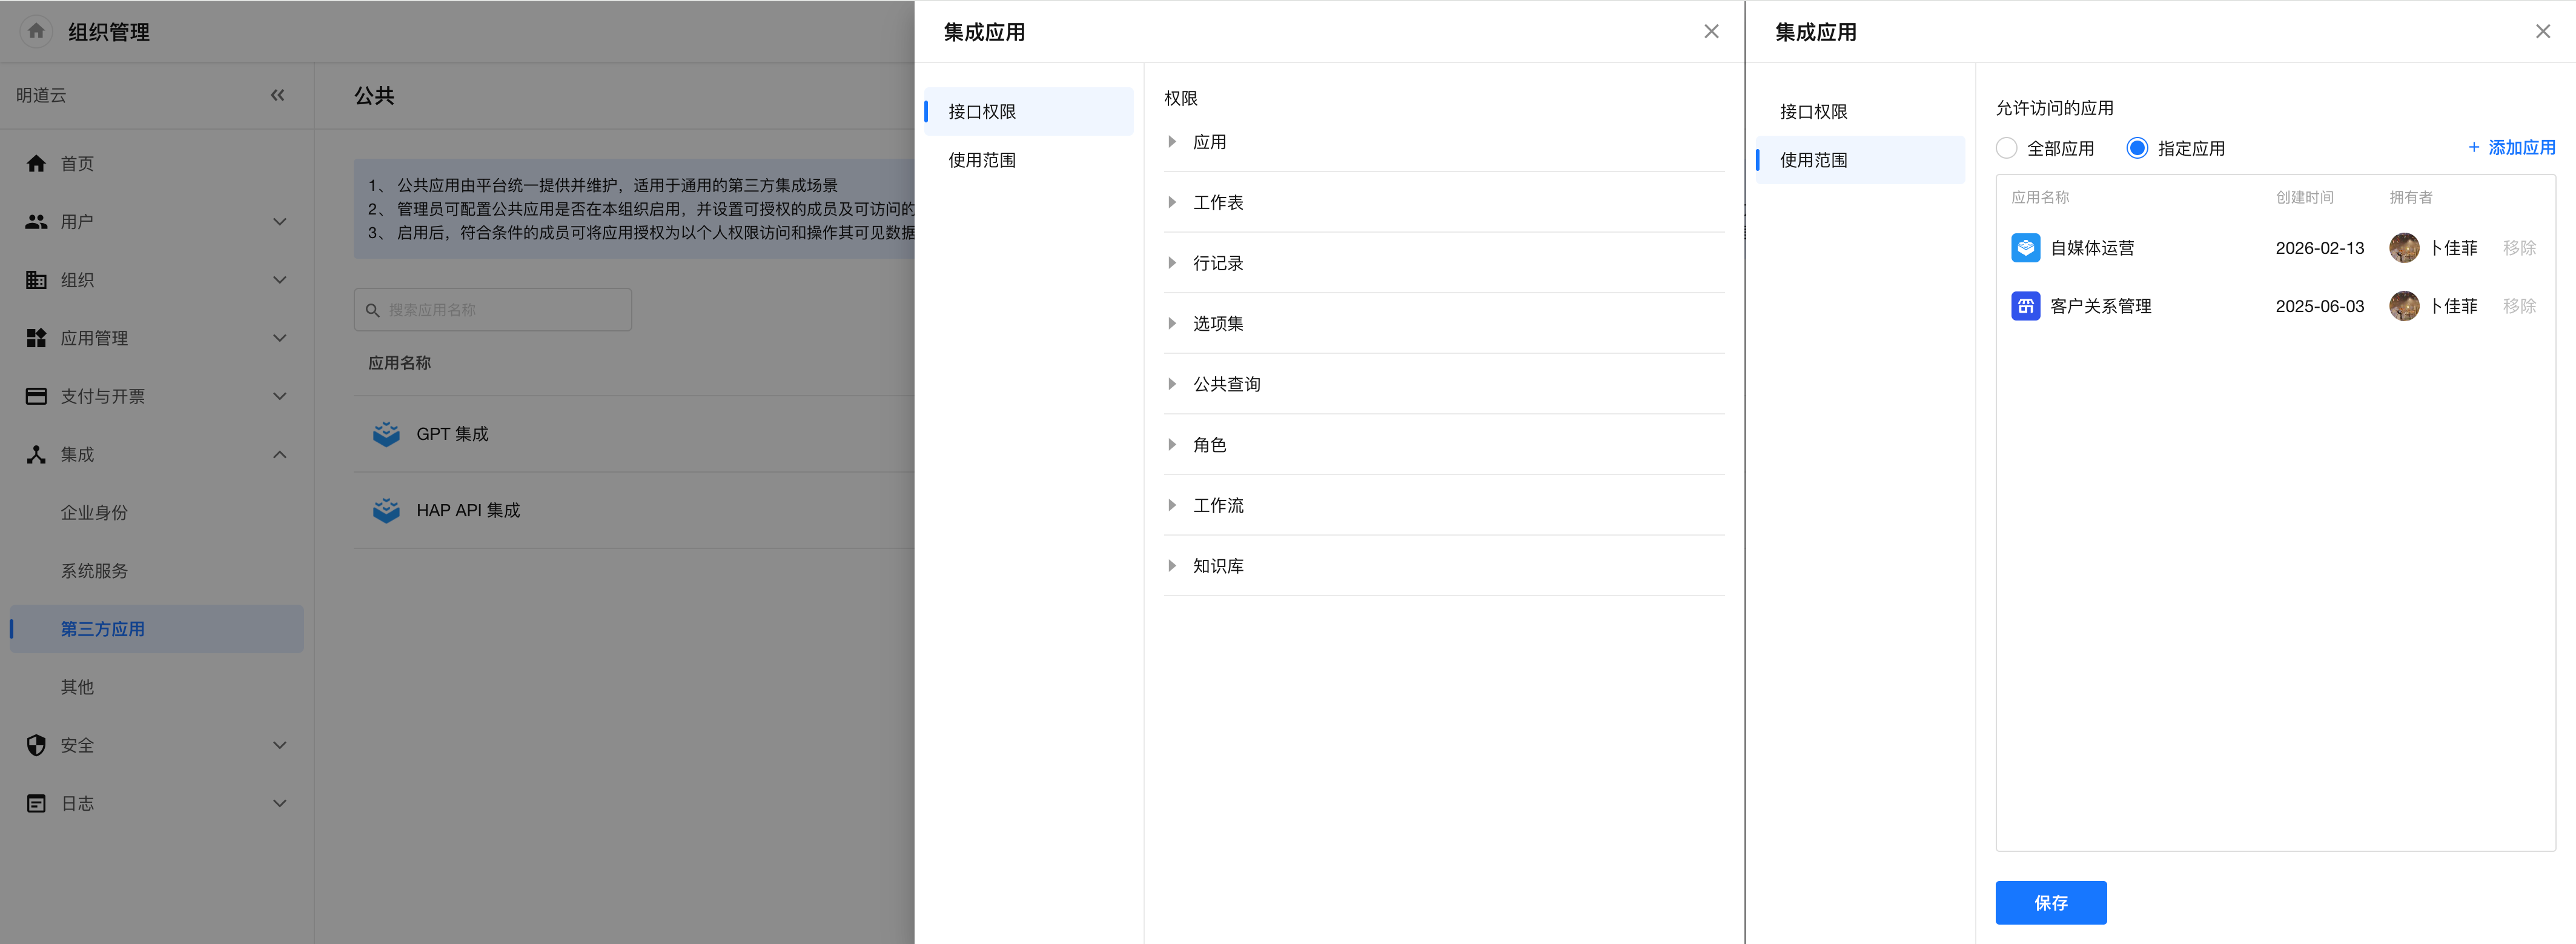
Task: Click the 安全 shield icon in sidebar
Action: coord(36,745)
